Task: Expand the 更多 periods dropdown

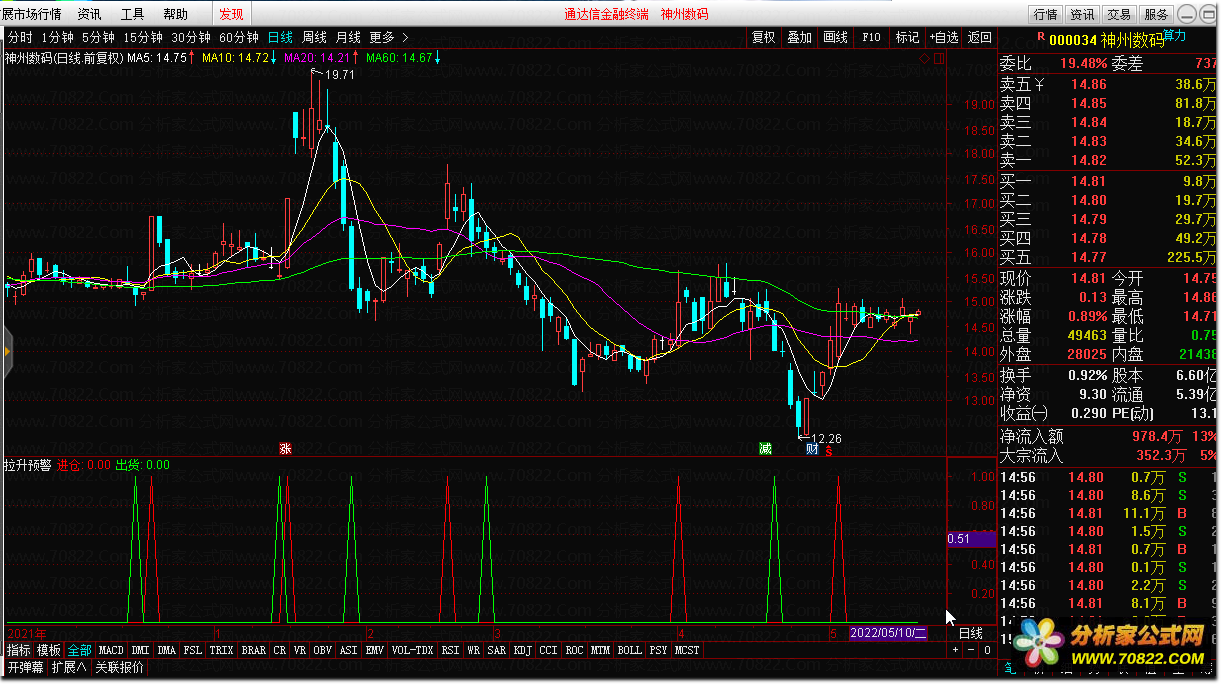Action: tap(388, 37)
